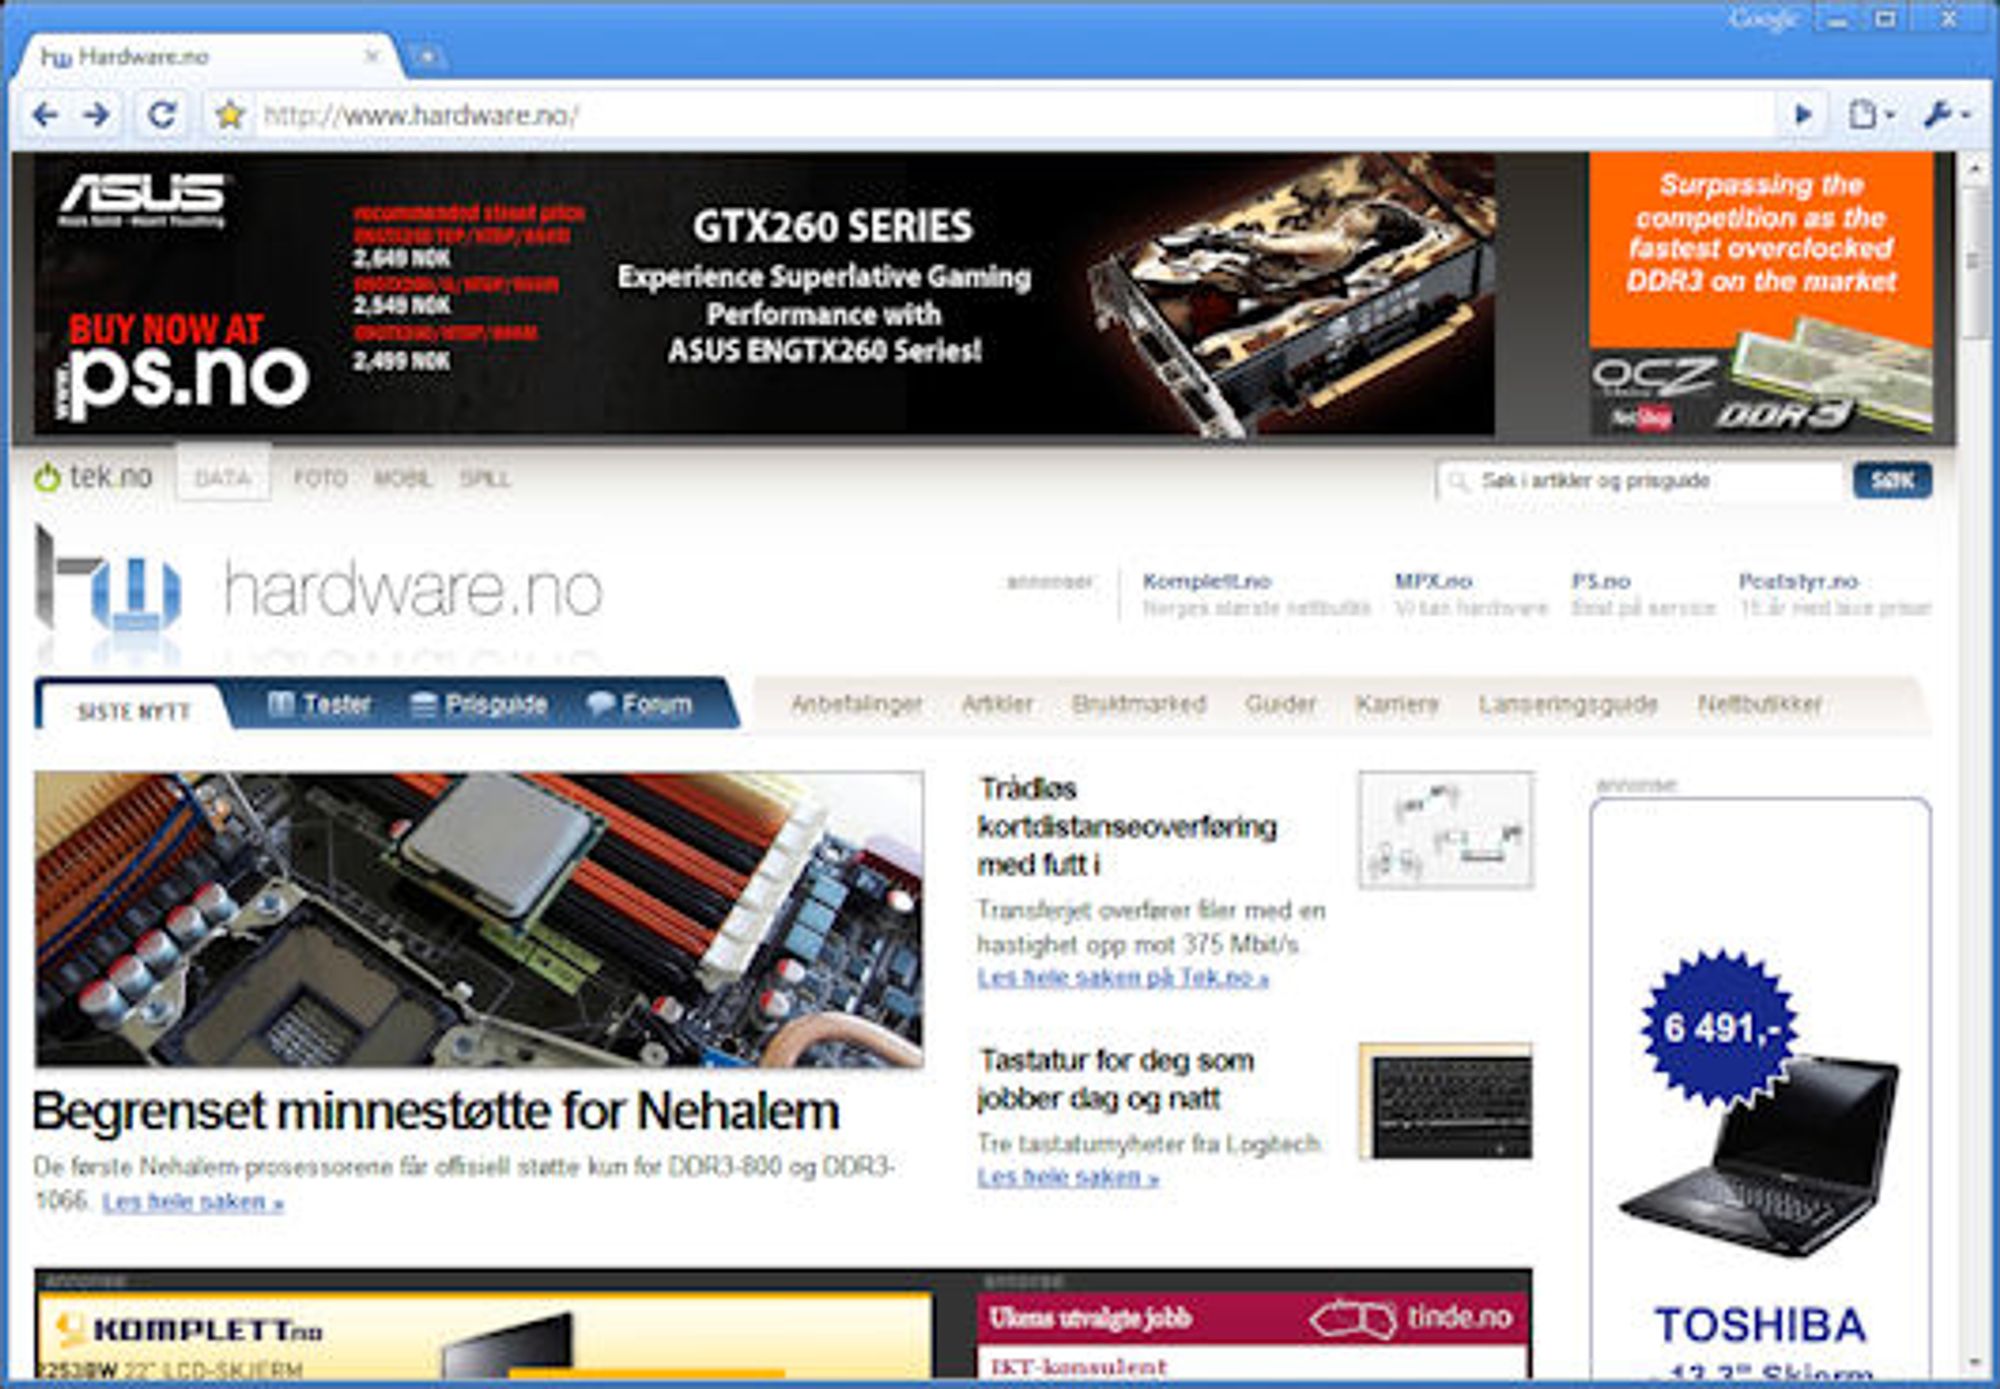Image resolution: width=2000 pixels, height=1389 pixels.
Task: Click the IKT-konsulent job link
Action: click(x=1078, y=1366)
